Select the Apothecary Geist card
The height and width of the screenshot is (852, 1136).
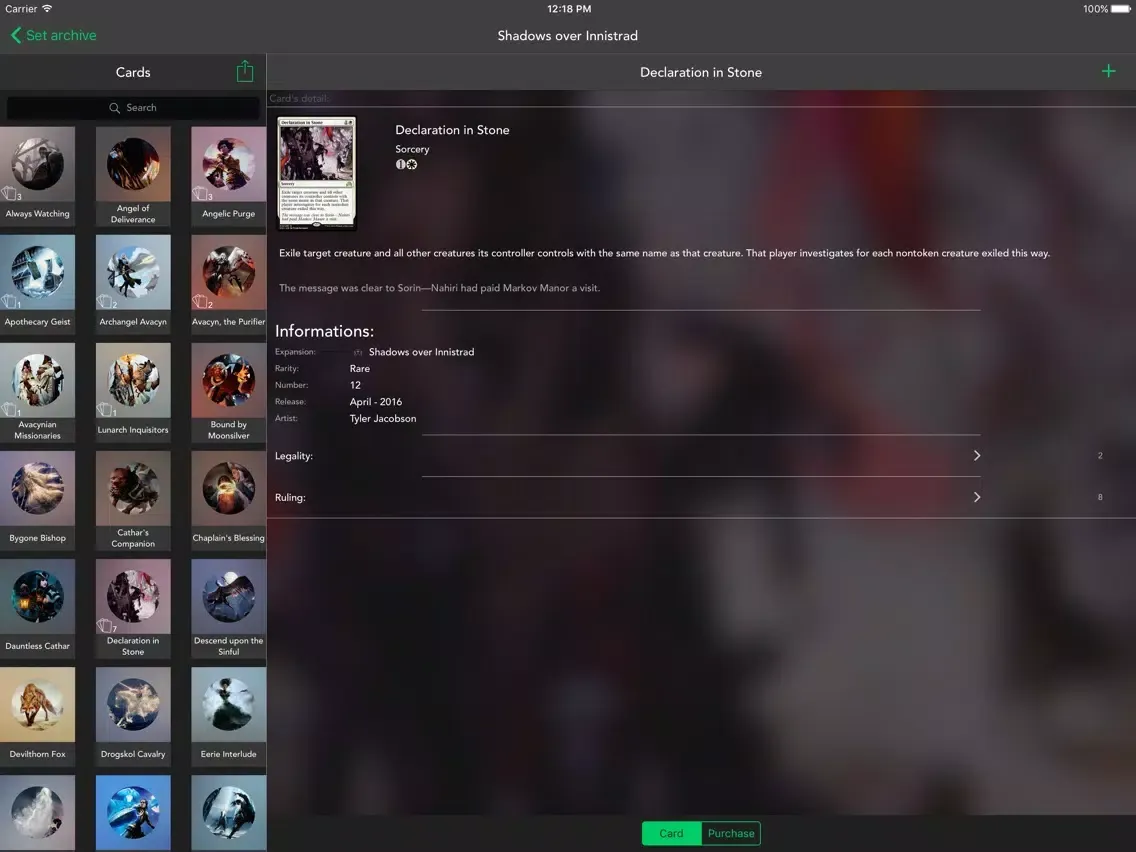[38, 283]
